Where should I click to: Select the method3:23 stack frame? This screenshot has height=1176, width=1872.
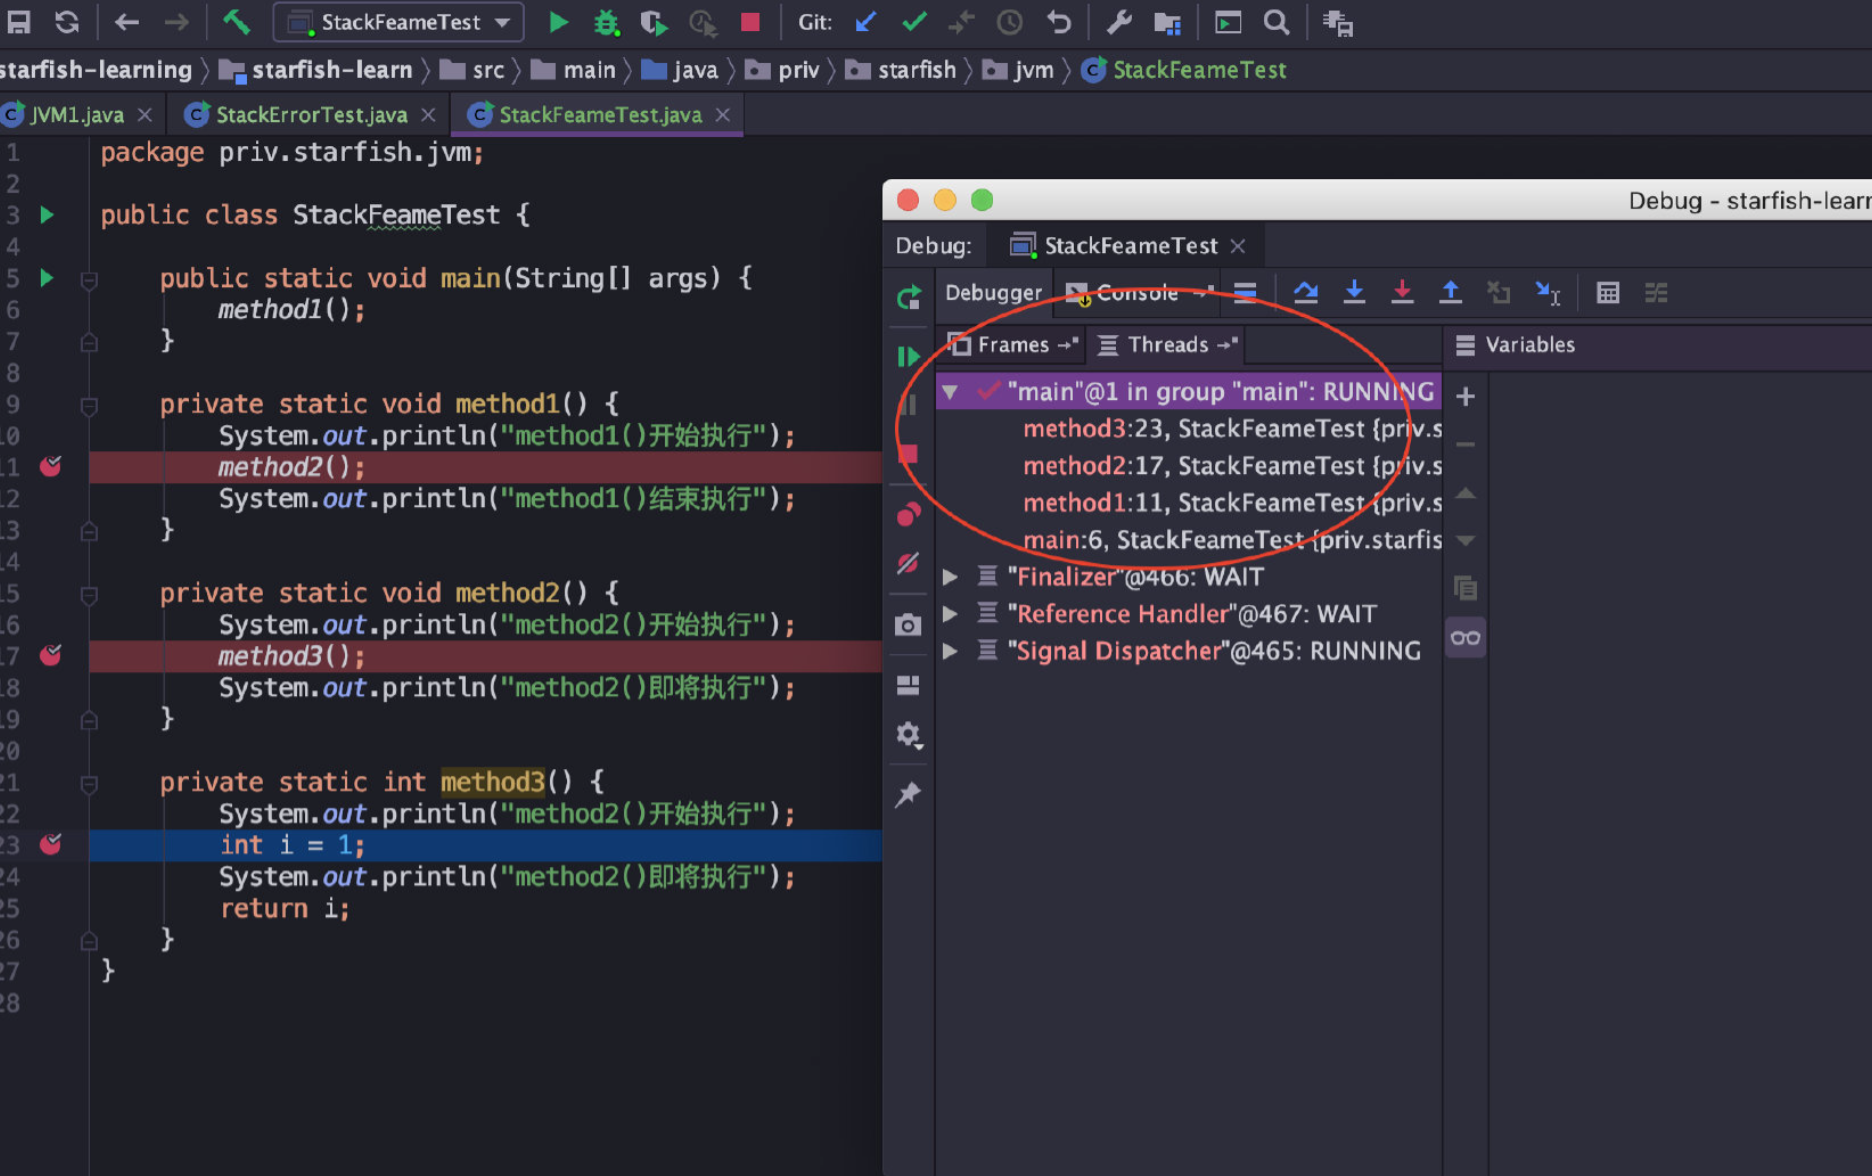coord(1190,429)
